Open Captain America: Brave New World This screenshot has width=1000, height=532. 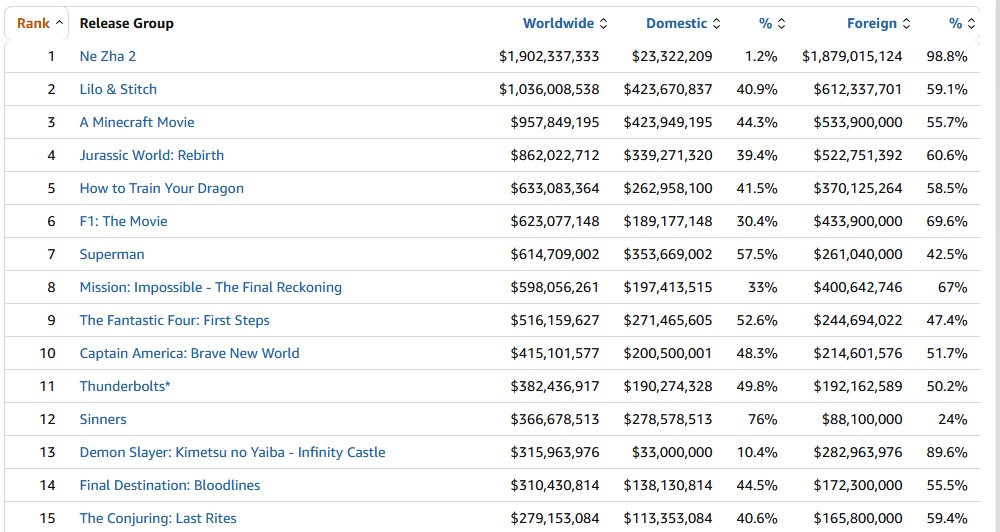(x=190, y=353)
